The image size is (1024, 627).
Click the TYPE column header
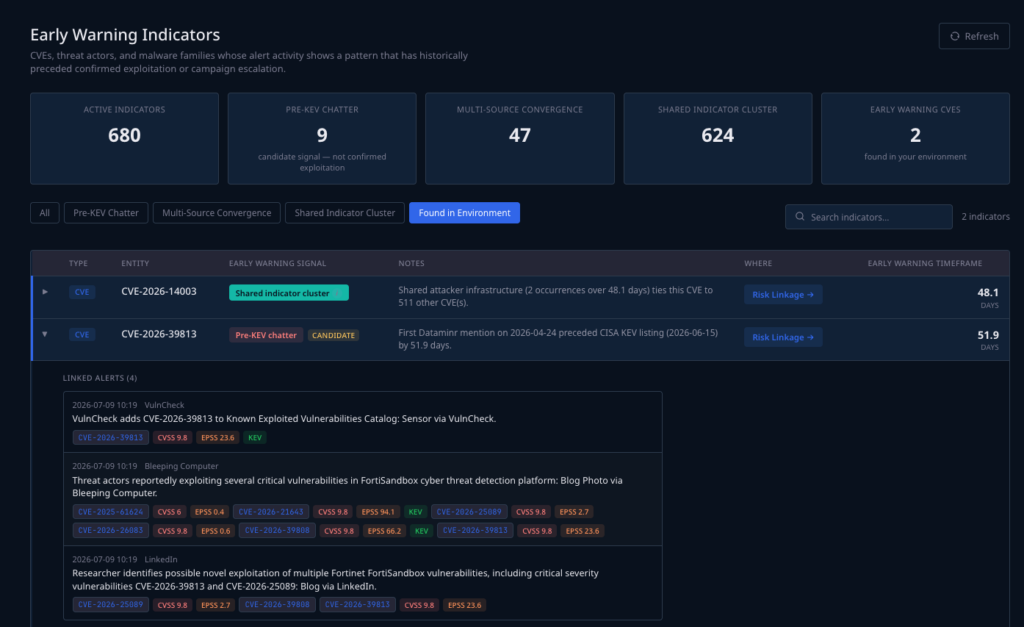pos(78,263)
